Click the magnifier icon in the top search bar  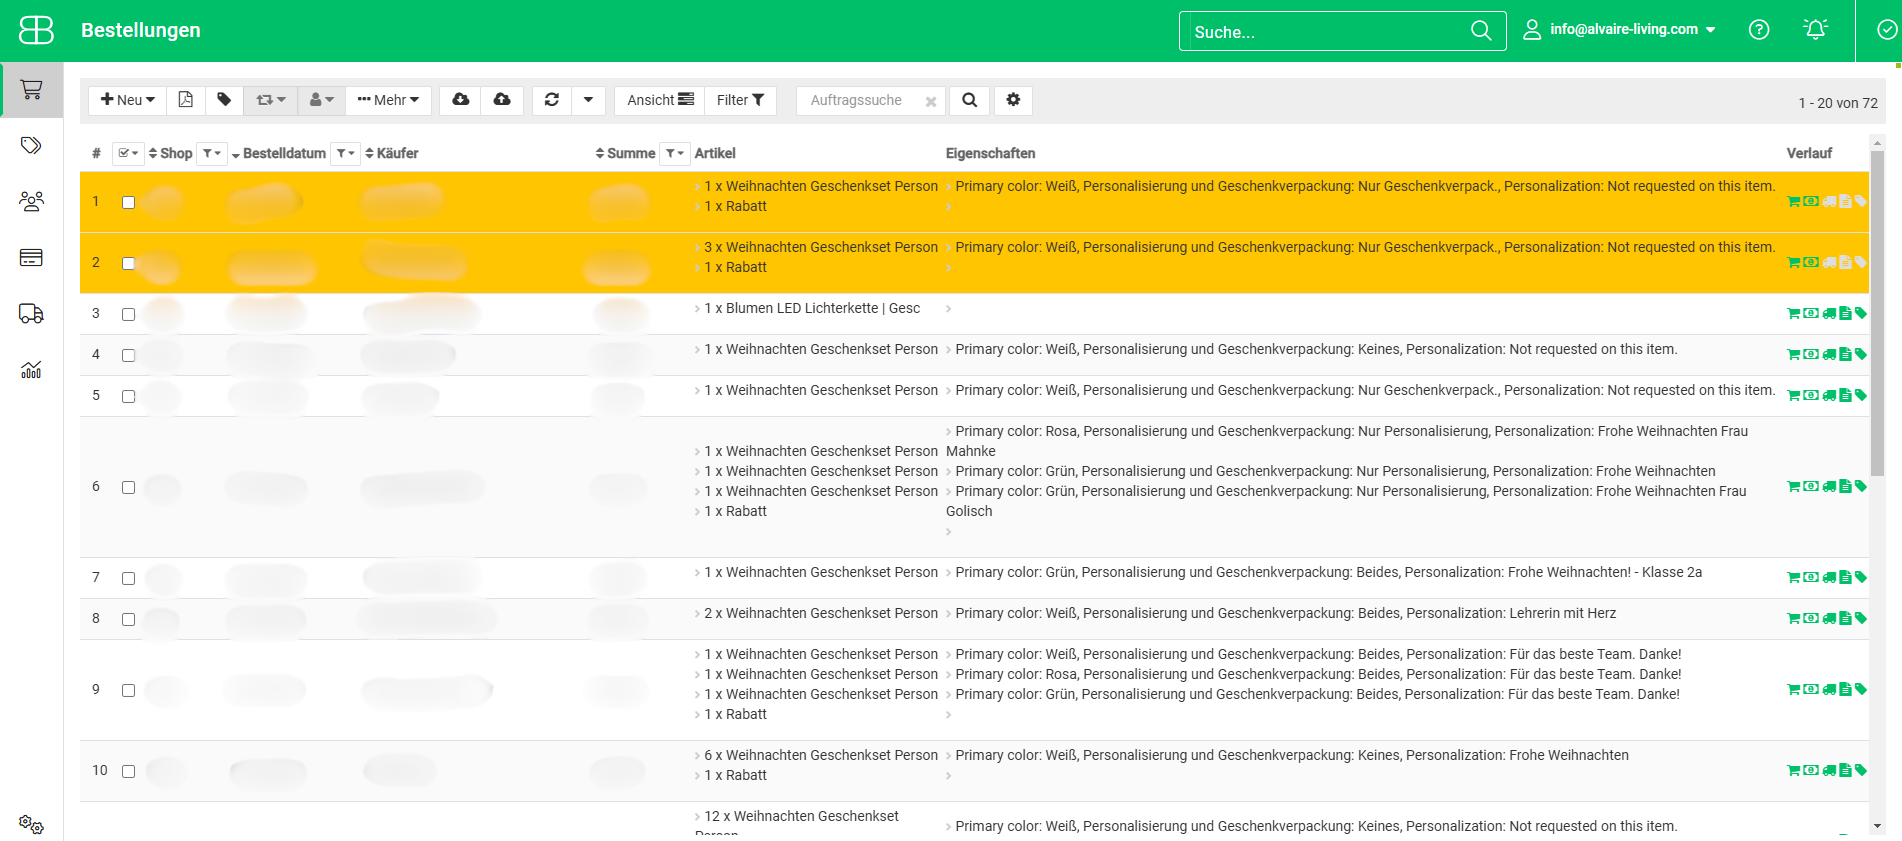1481,31
